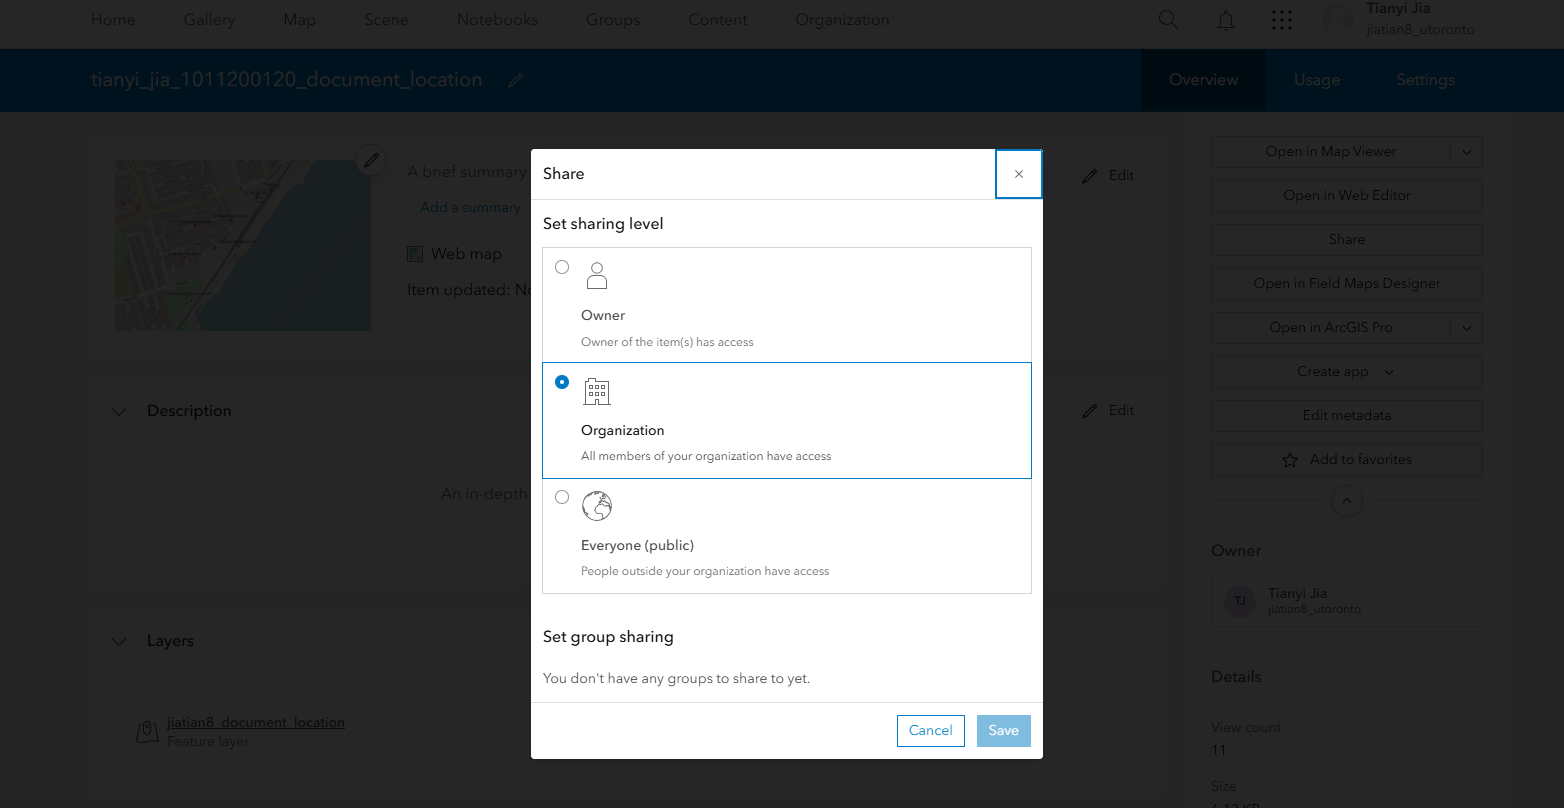Open the app launcher grid icon

[1282, 20]
